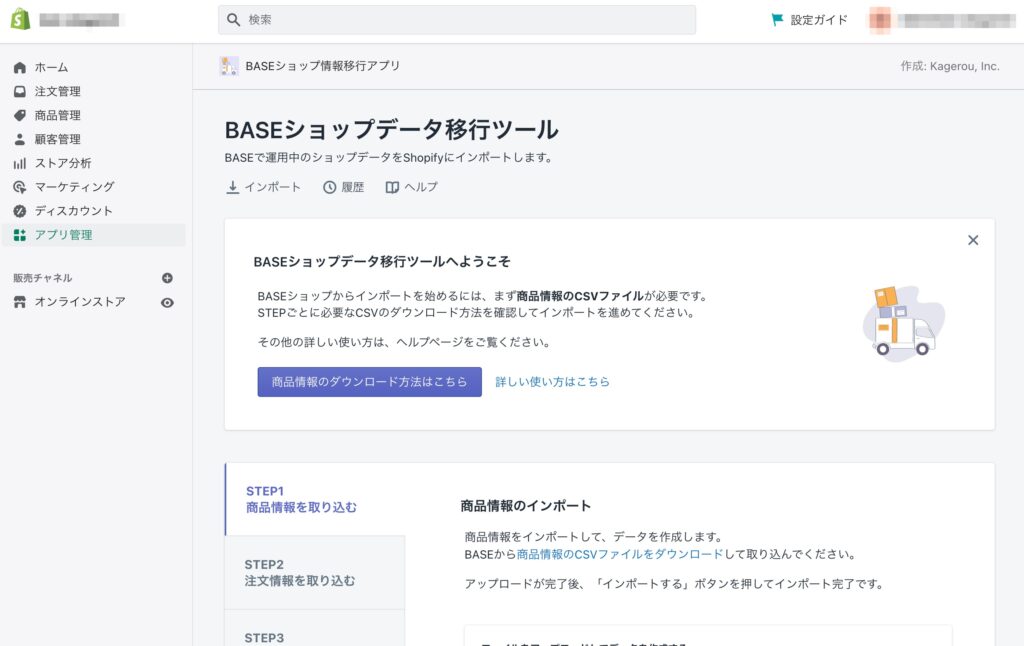Click the 販売チャネル section label

(x=42, y=278)
